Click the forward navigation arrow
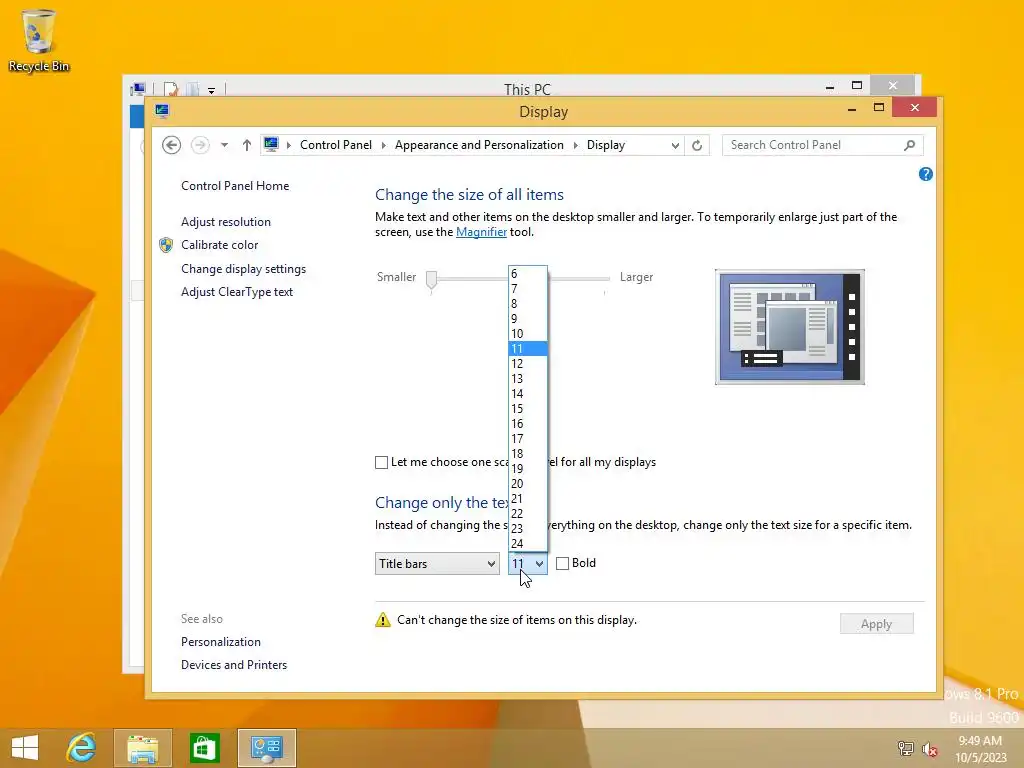The width and height of the screenshot is (1024, 768). 200,145
